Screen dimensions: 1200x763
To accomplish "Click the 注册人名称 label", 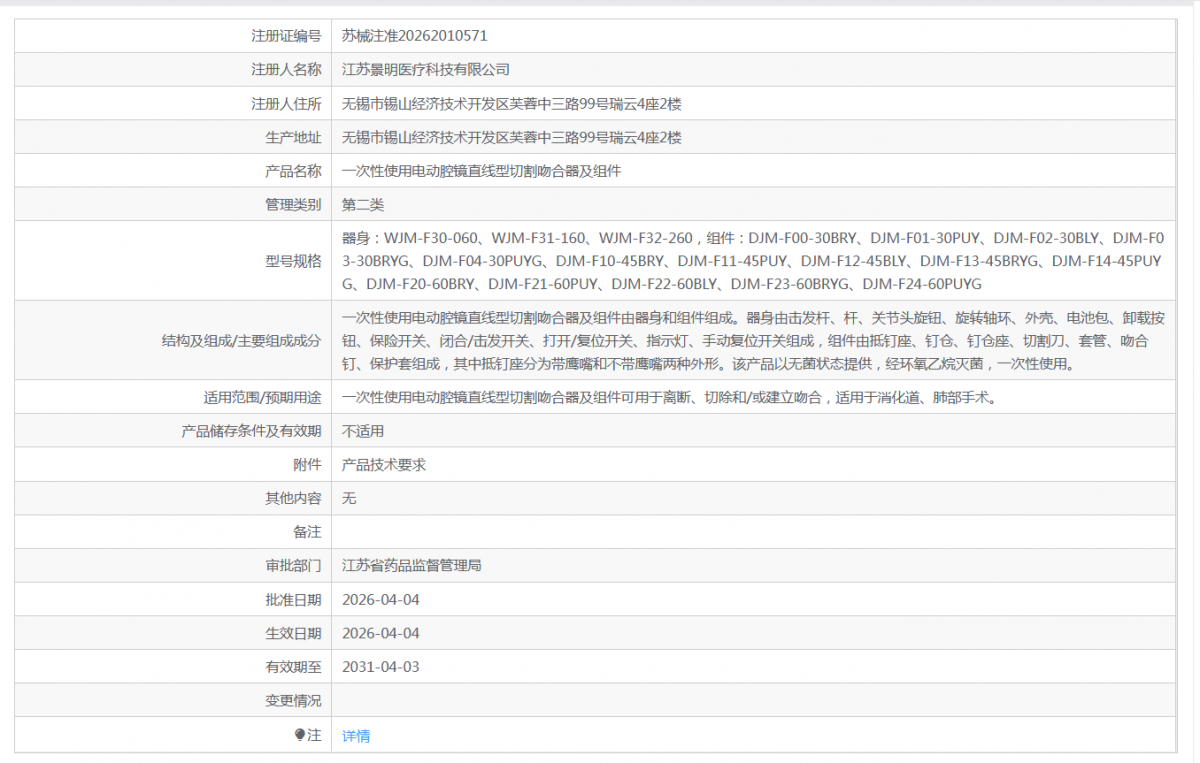I will point(286,70).
